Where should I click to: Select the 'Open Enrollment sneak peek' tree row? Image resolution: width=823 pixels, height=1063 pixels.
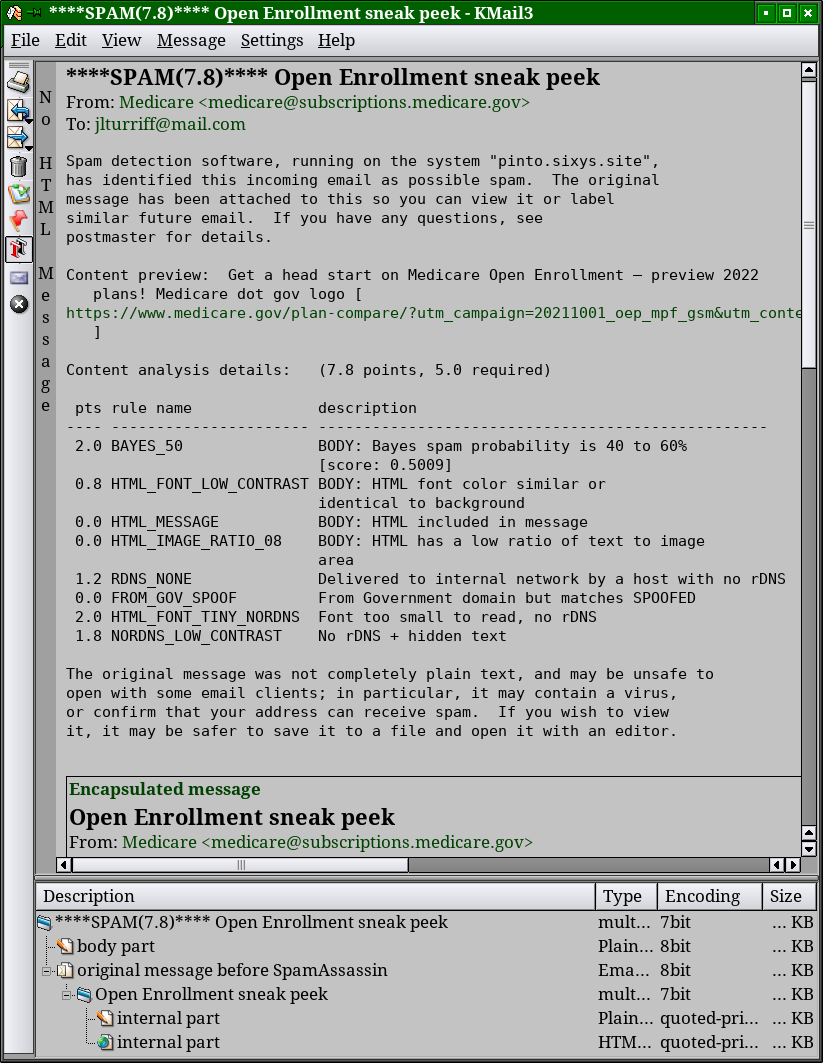click(426, 995)
